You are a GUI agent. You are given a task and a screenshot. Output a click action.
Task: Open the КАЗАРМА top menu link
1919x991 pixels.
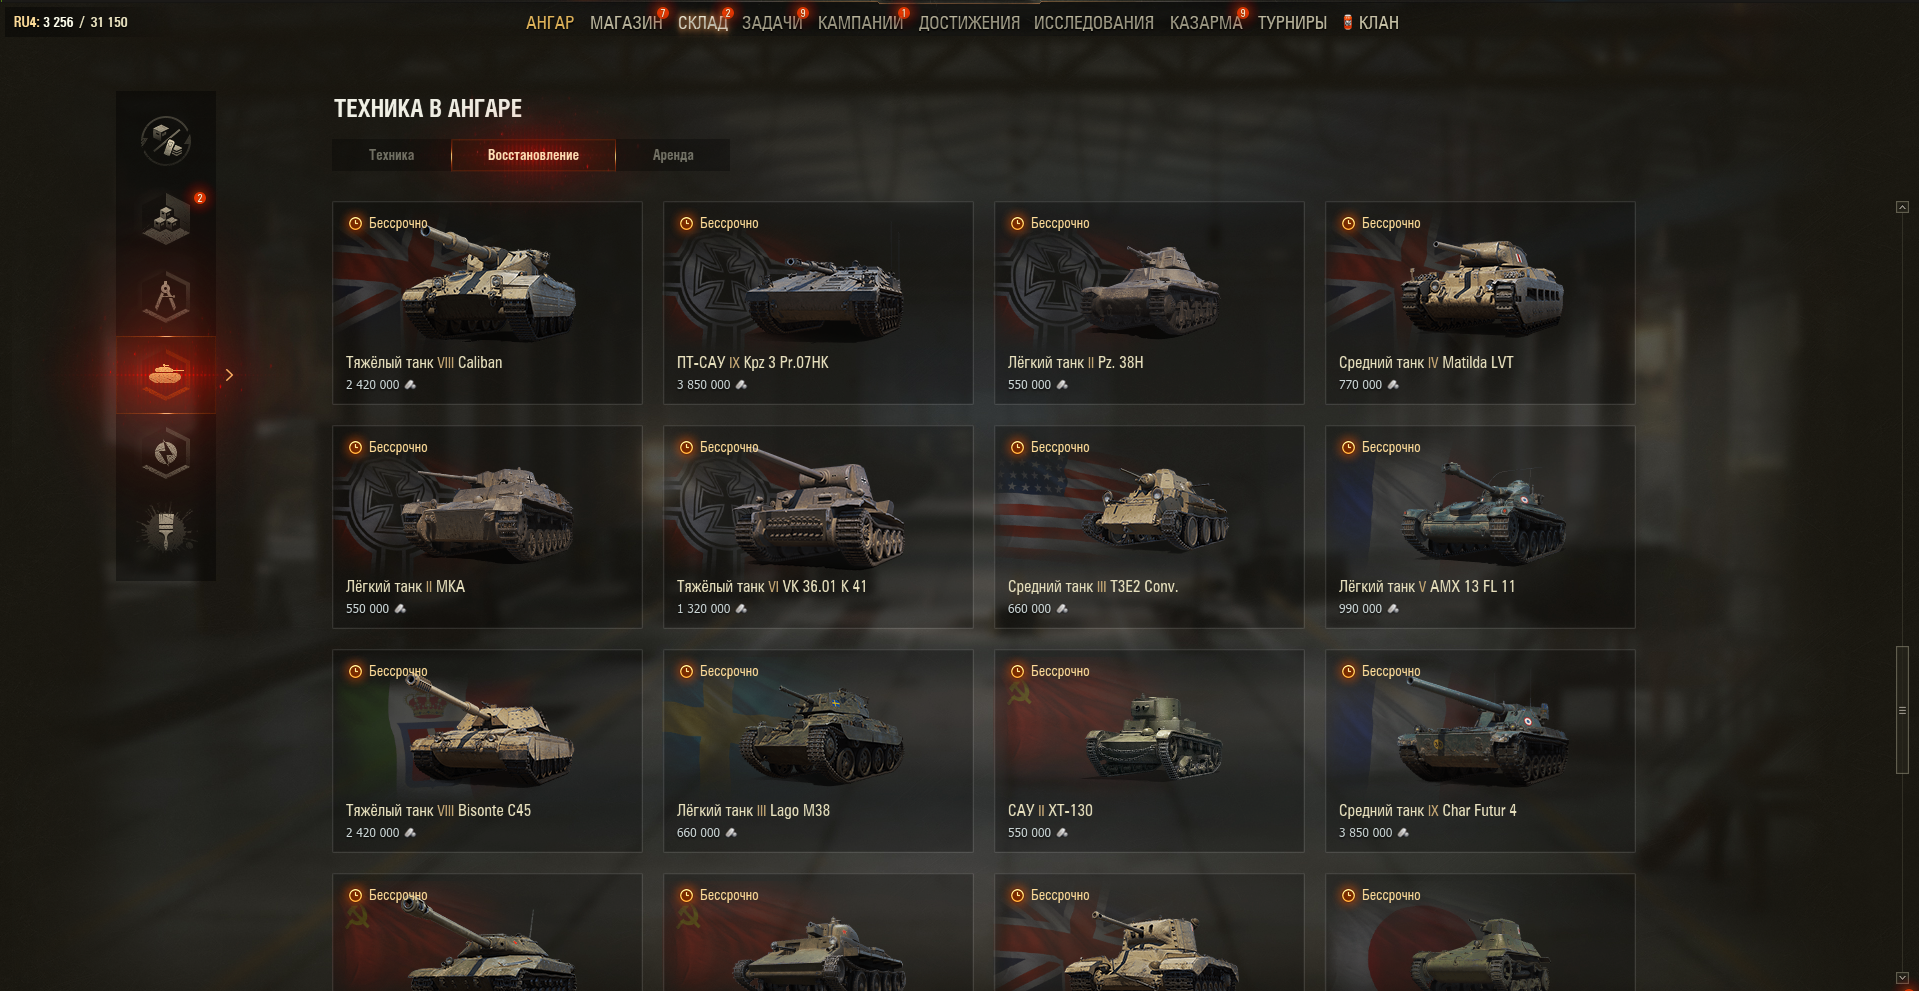click(x=1206, y=22)
